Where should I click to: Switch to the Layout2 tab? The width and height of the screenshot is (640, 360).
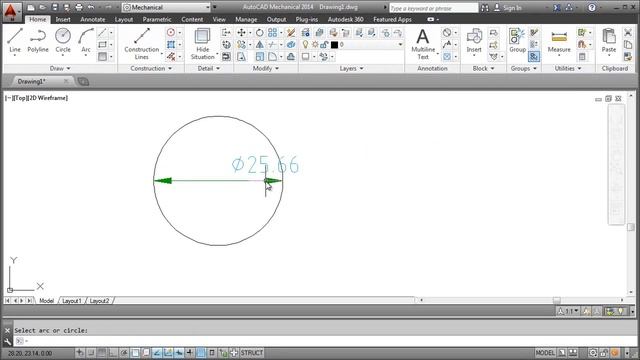[99, 301]
